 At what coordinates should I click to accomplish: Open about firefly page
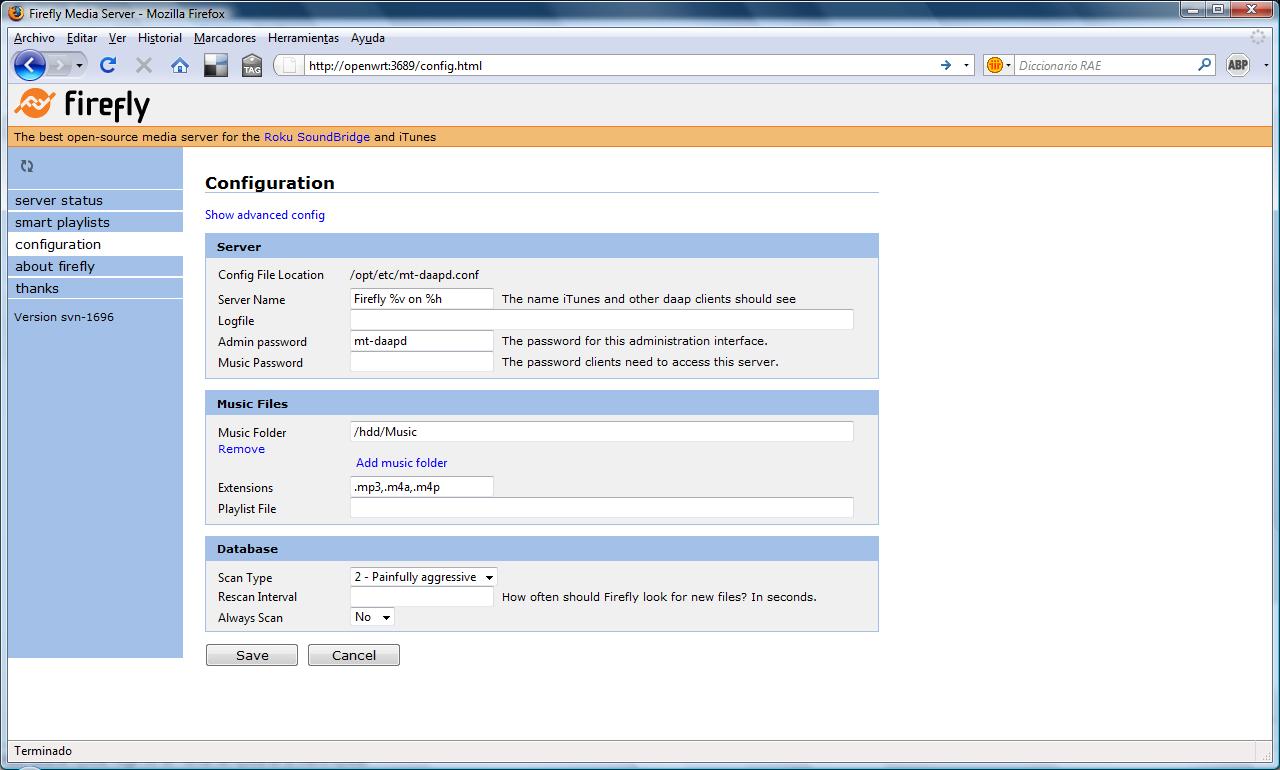coord(95,266)
